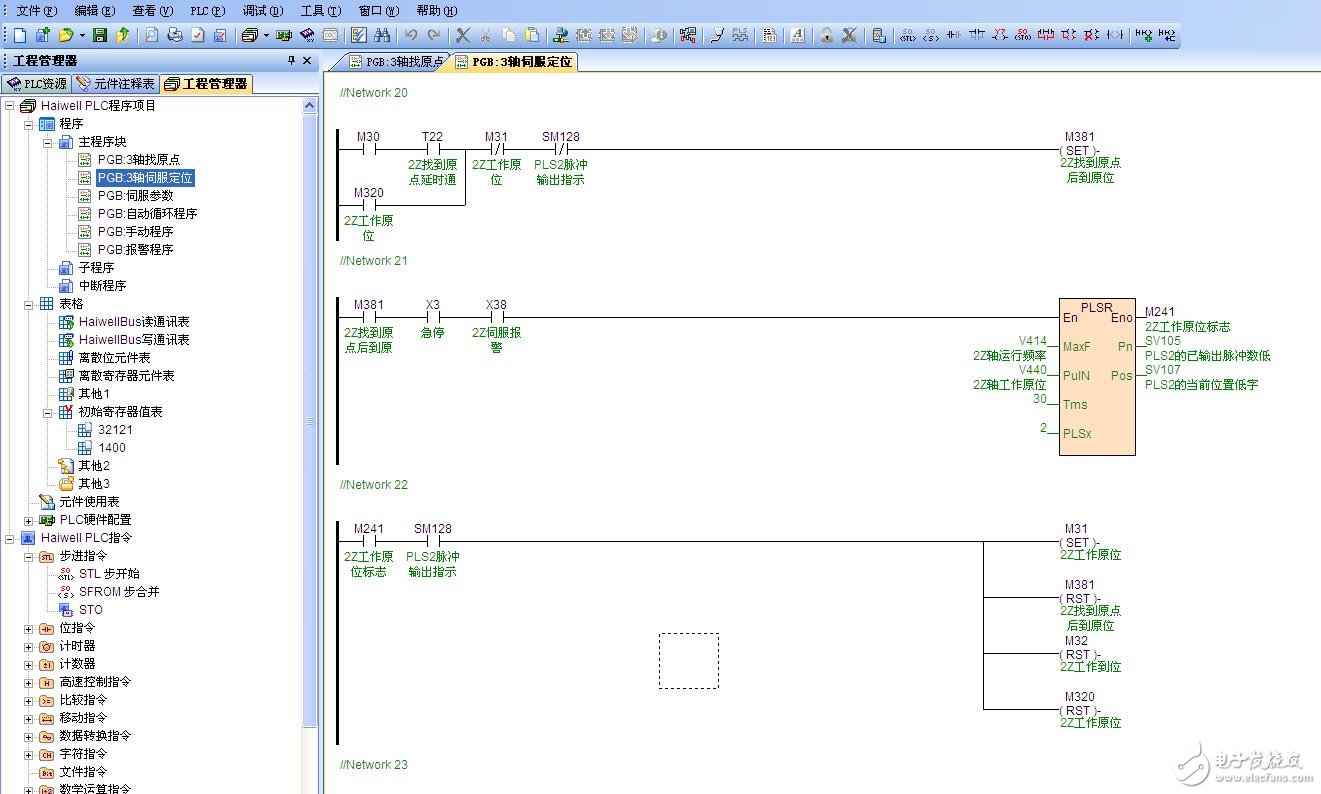
Task: Open 离散寄存器元件表 in the tree
Action: pos(126,376)
